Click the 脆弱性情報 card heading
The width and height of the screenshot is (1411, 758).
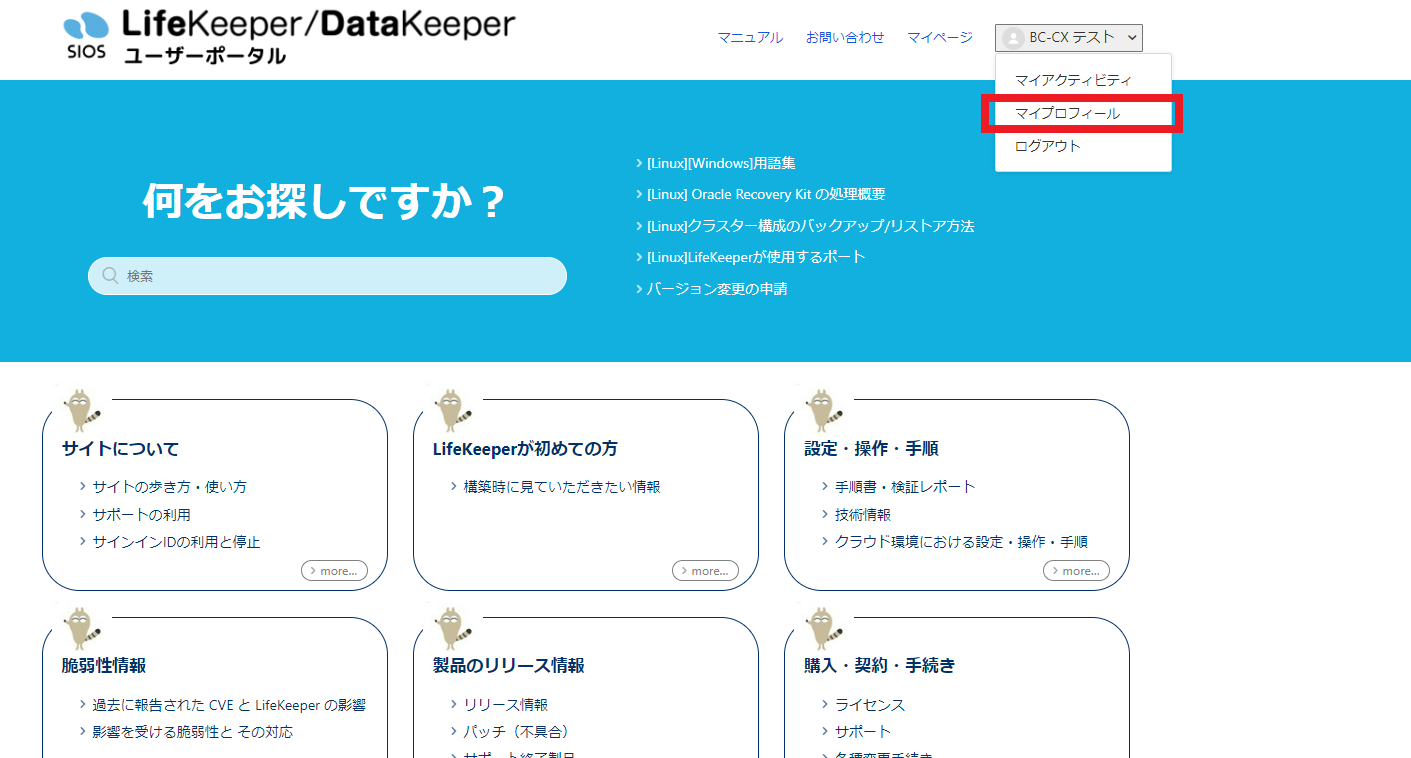[104, 666]
